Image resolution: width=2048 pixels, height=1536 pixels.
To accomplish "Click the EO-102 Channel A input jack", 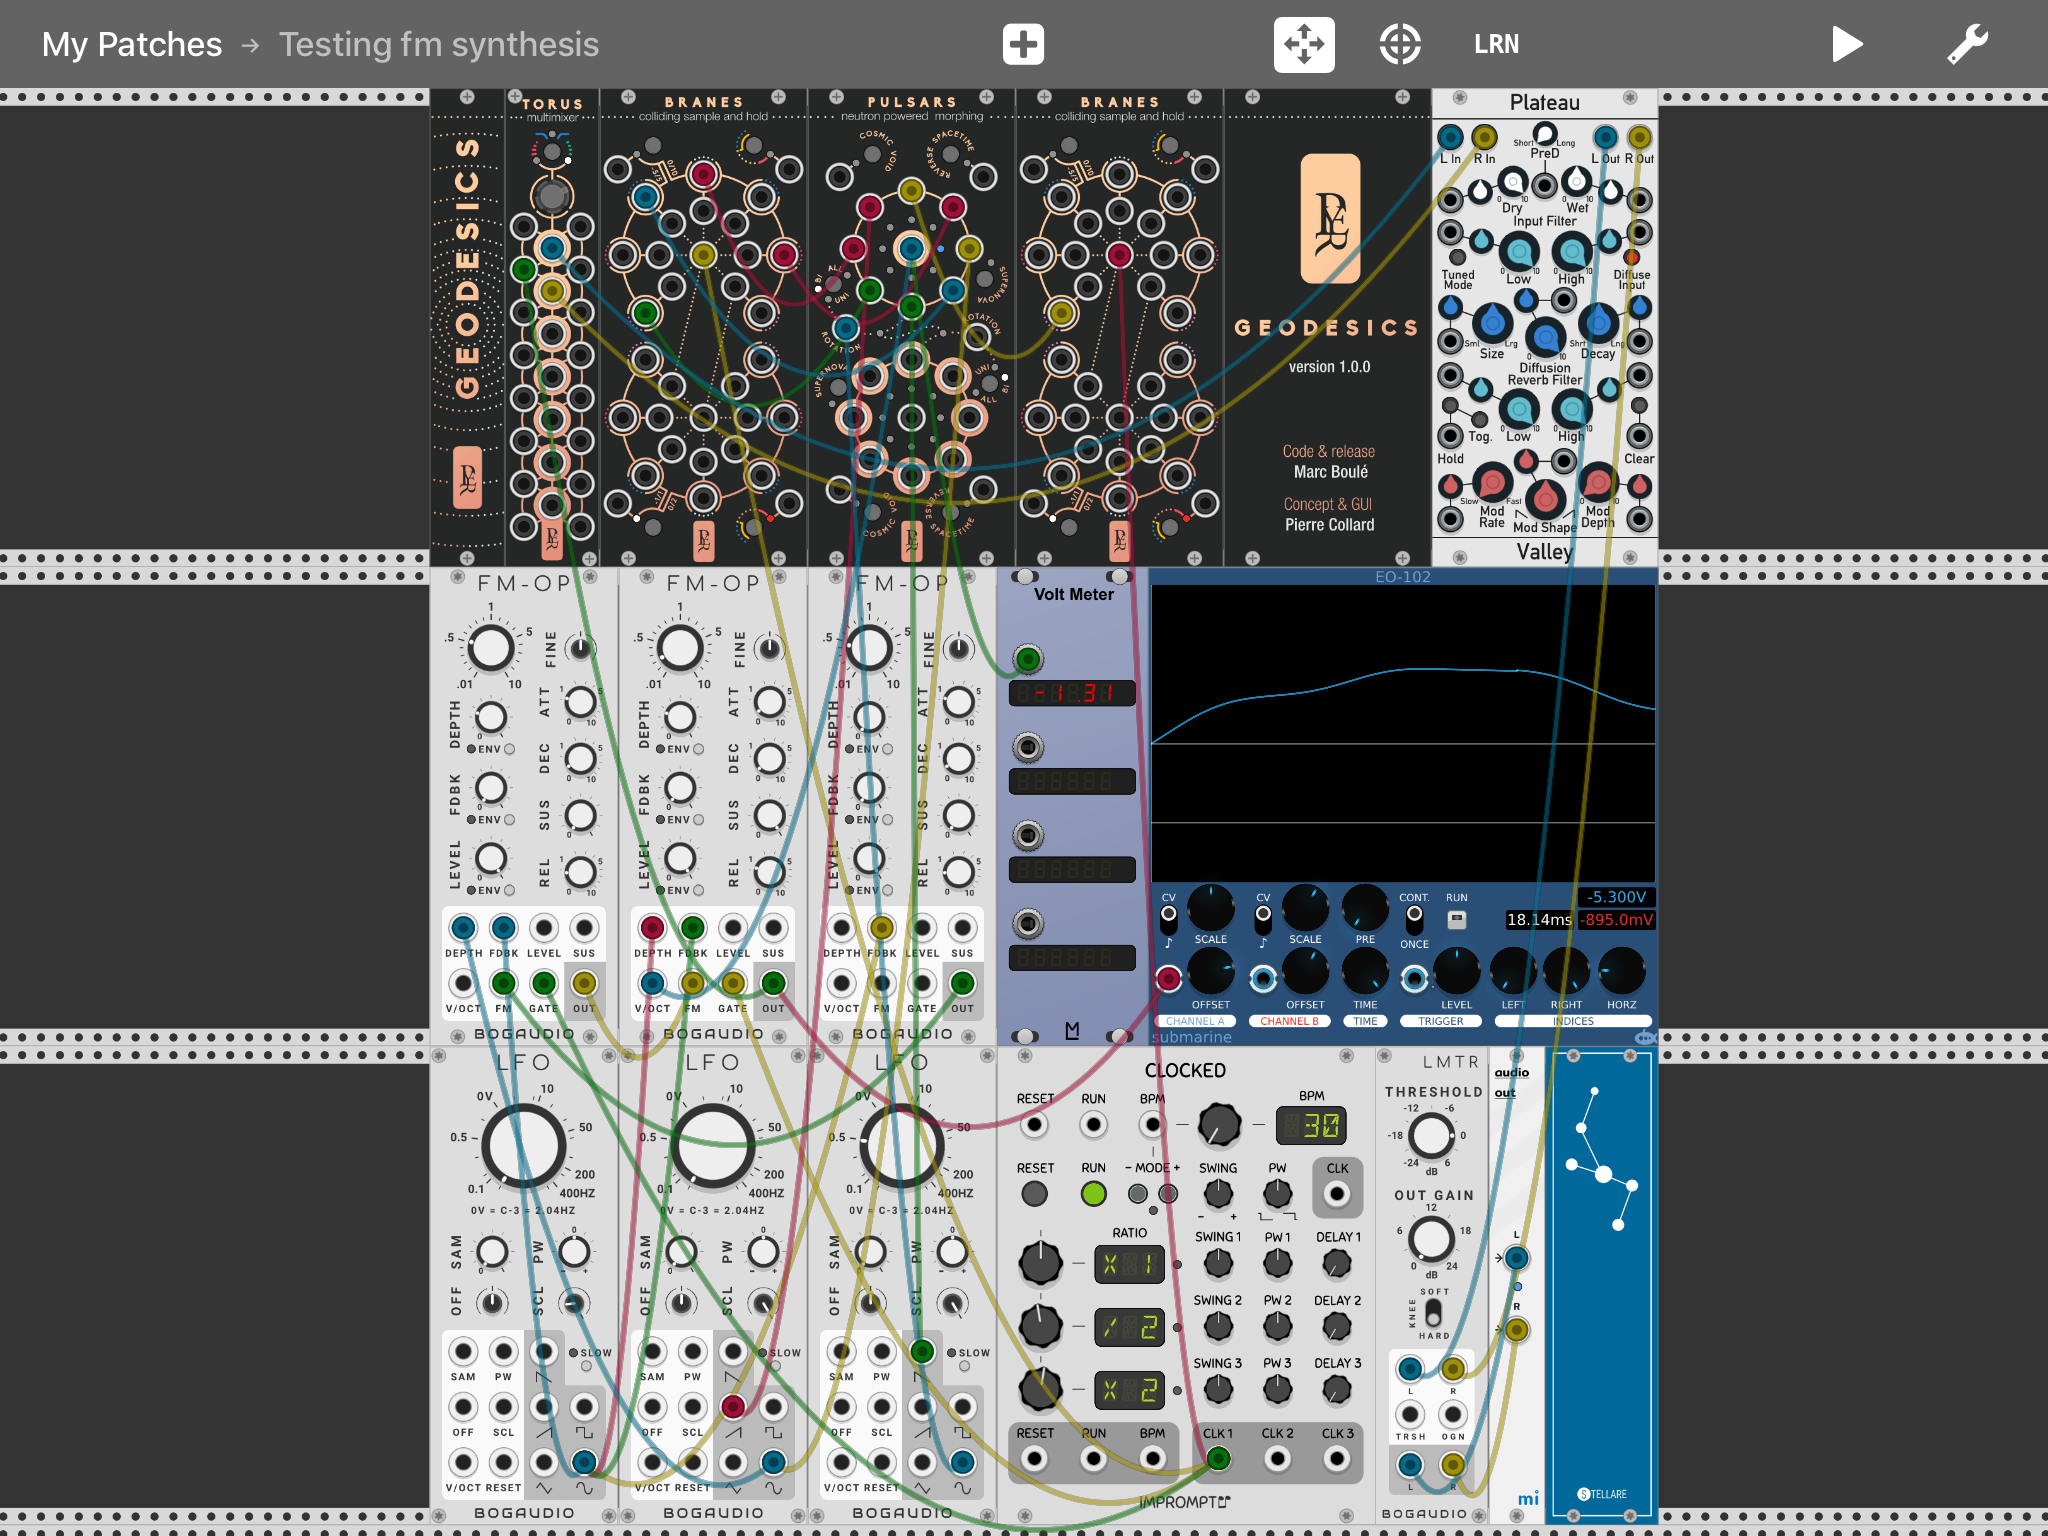I will (1168, 978).
